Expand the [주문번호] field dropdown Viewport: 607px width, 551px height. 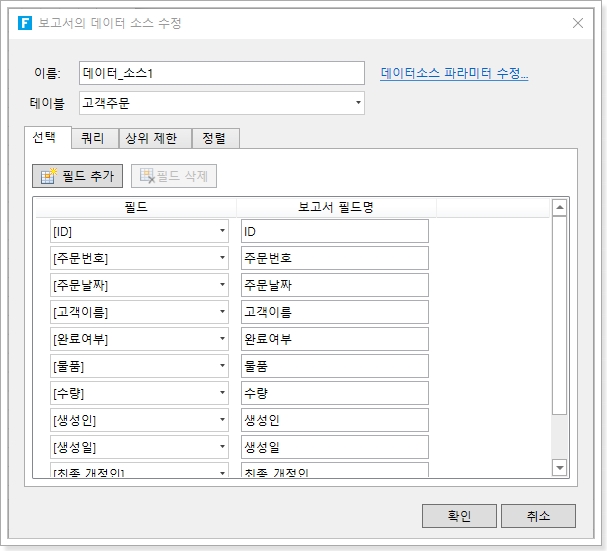coord(222,258)
